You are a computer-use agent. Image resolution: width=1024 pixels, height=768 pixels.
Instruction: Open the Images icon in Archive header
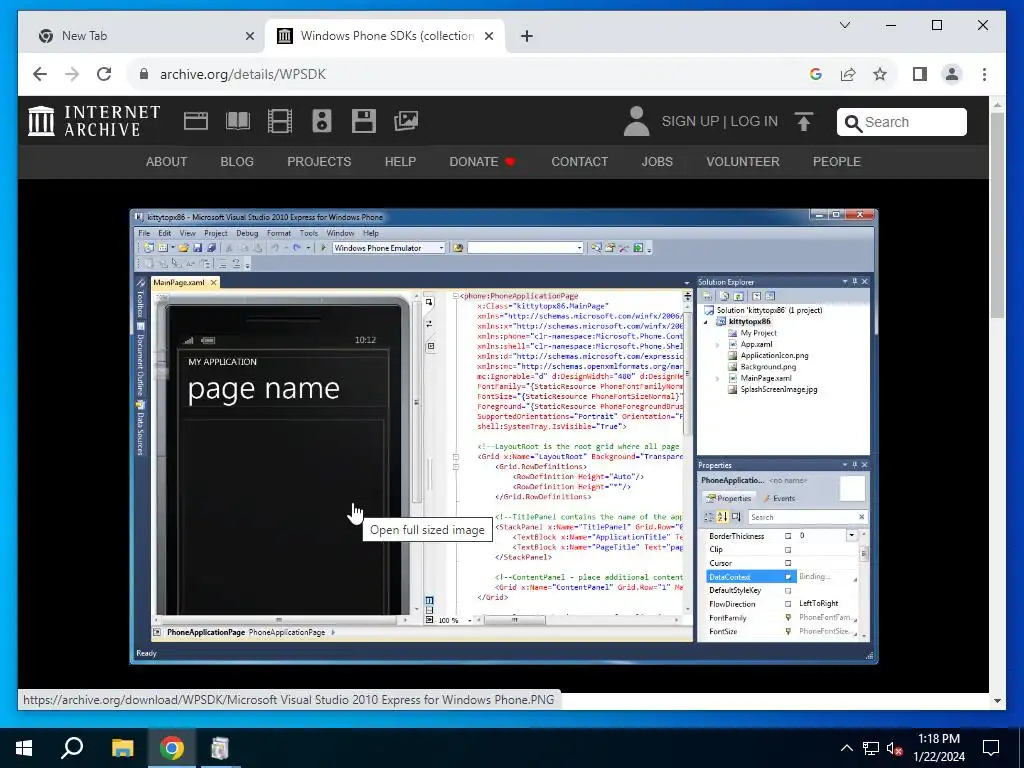tap(406, 121)
